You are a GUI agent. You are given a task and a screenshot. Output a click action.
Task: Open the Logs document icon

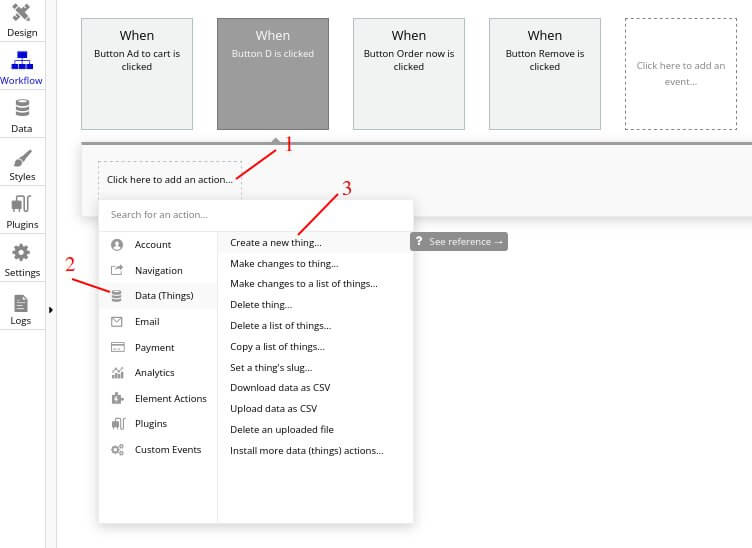(x=22, y=301)
